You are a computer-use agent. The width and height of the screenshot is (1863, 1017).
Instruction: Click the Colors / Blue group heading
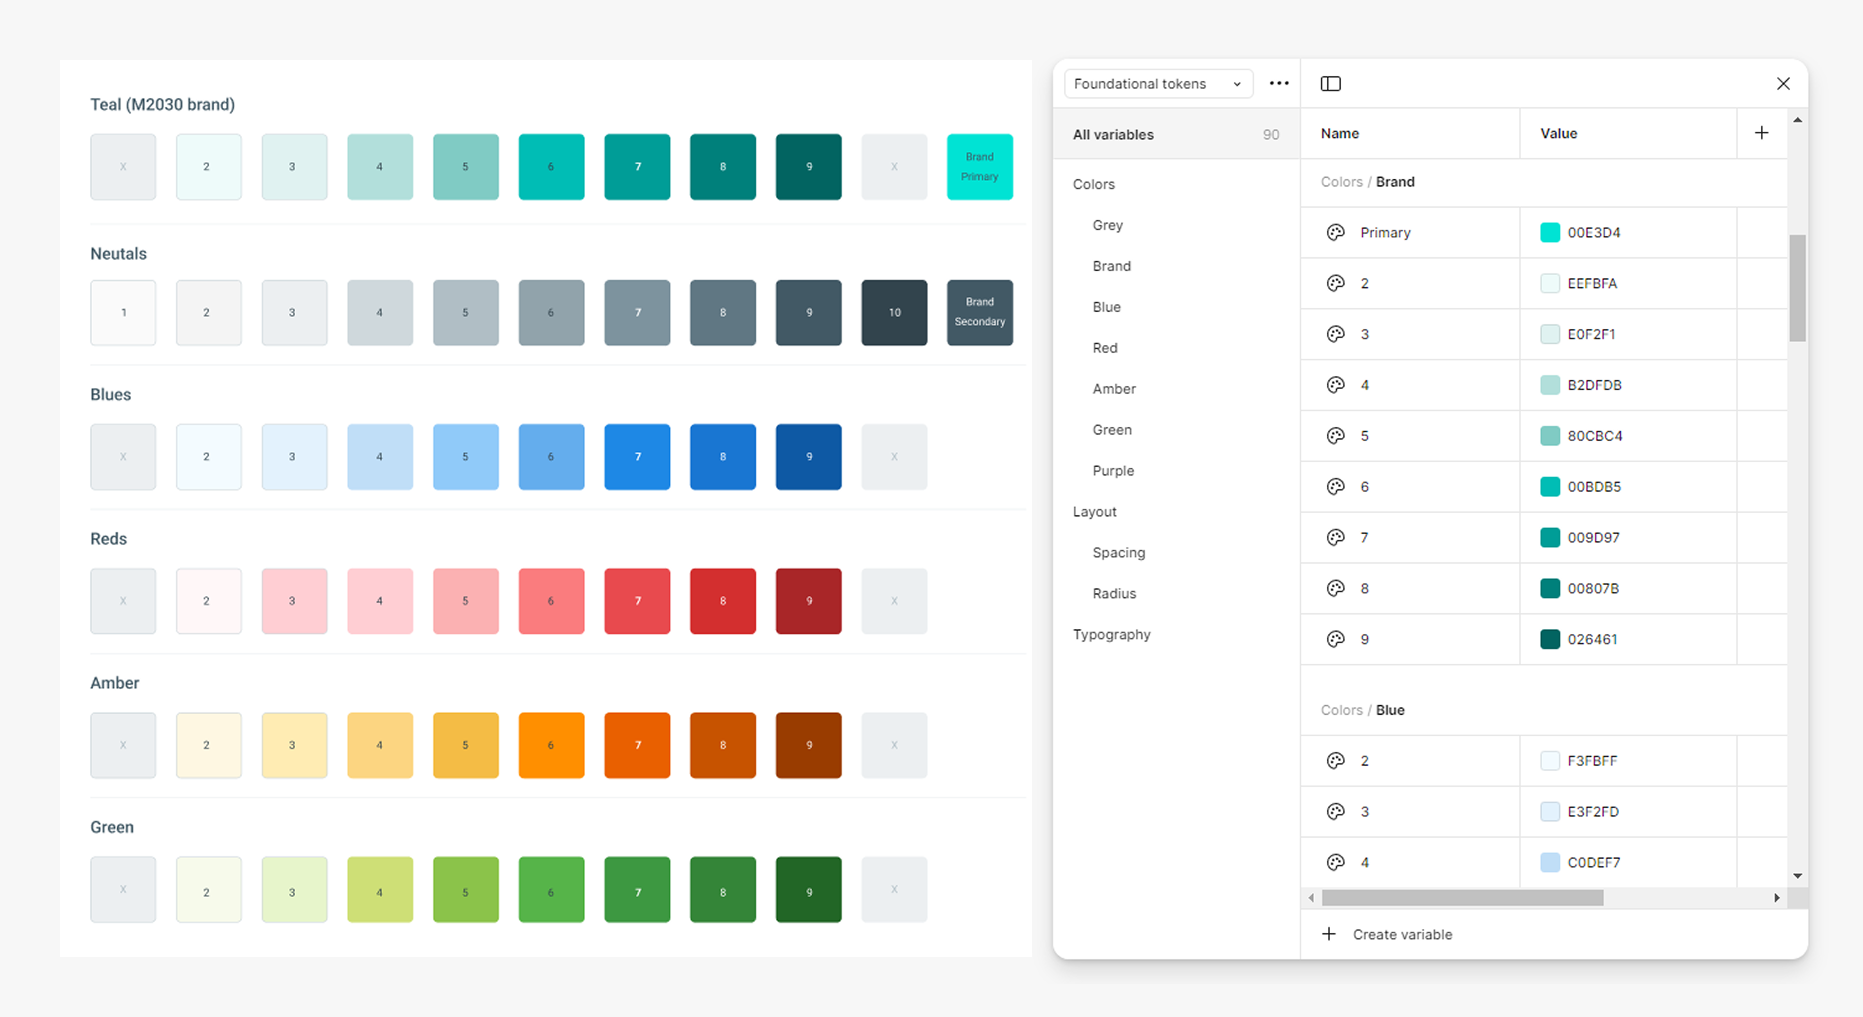(1362, 711)
